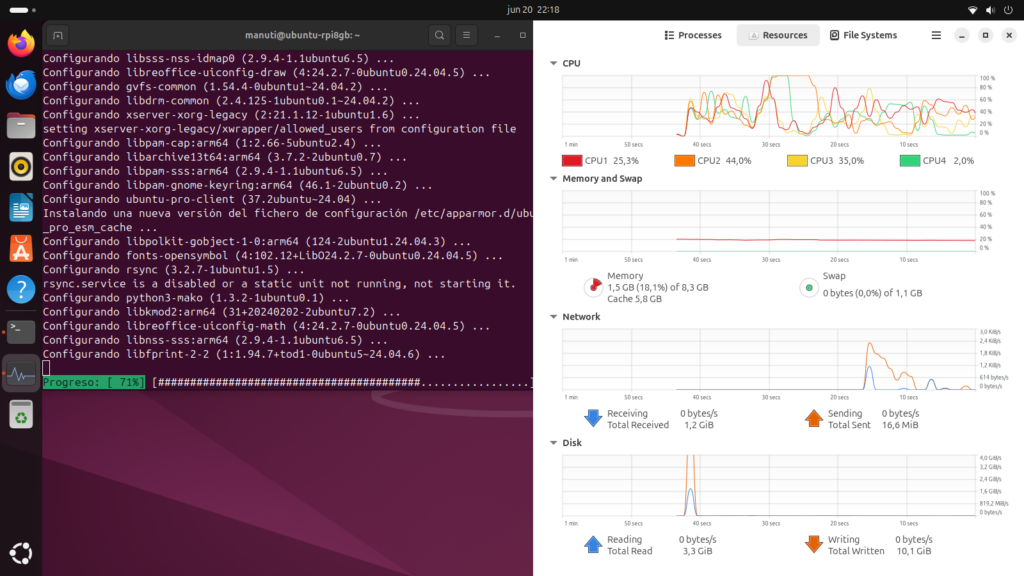Click the CPU2 '44,0%' reading

coord(738,161)
